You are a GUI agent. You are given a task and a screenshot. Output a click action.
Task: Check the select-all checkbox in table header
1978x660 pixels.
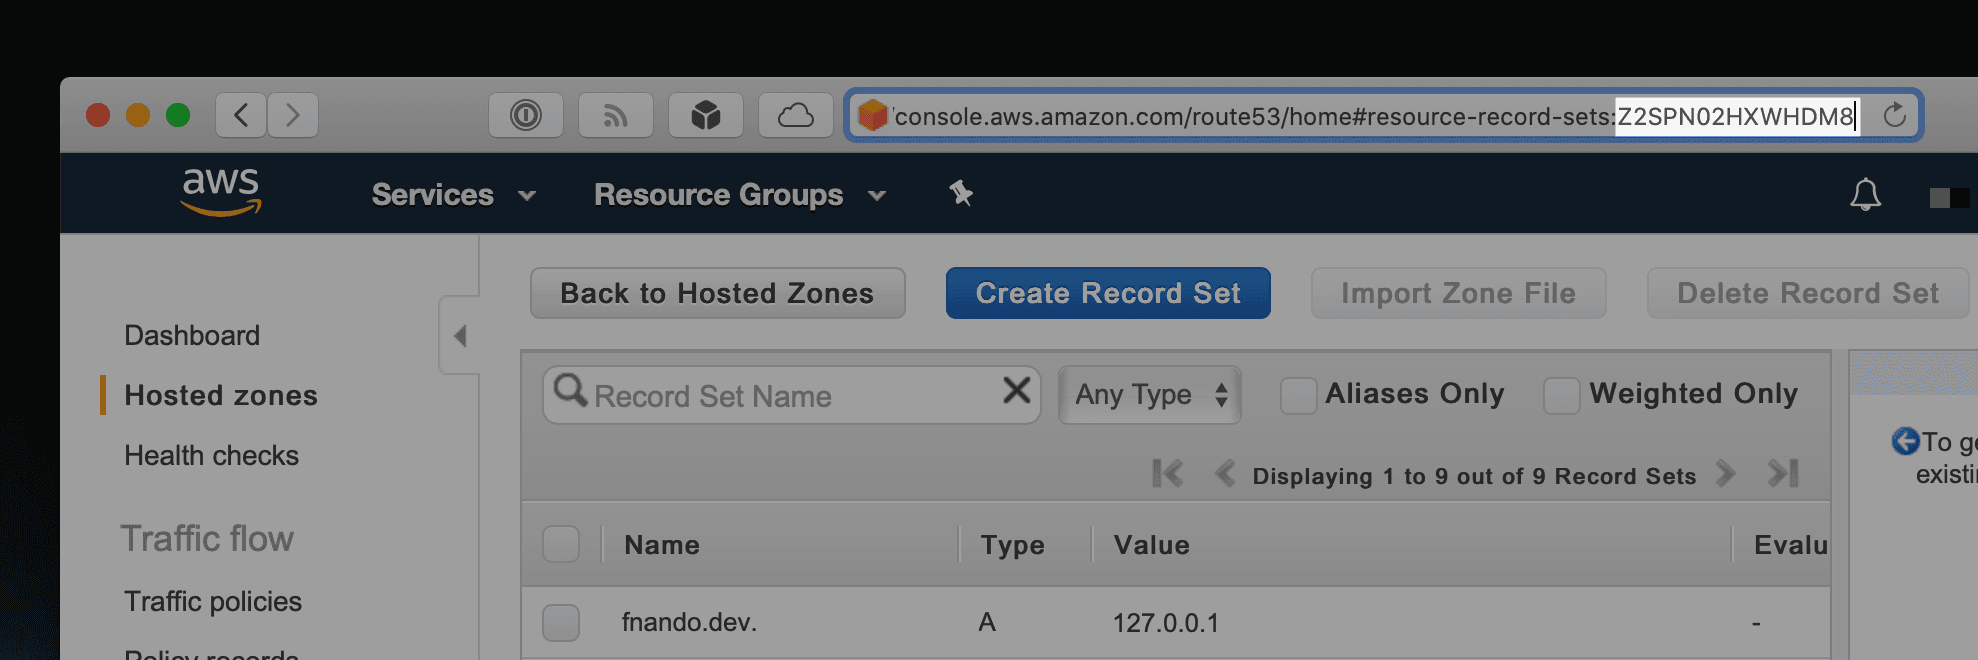(x=561, y=545)
